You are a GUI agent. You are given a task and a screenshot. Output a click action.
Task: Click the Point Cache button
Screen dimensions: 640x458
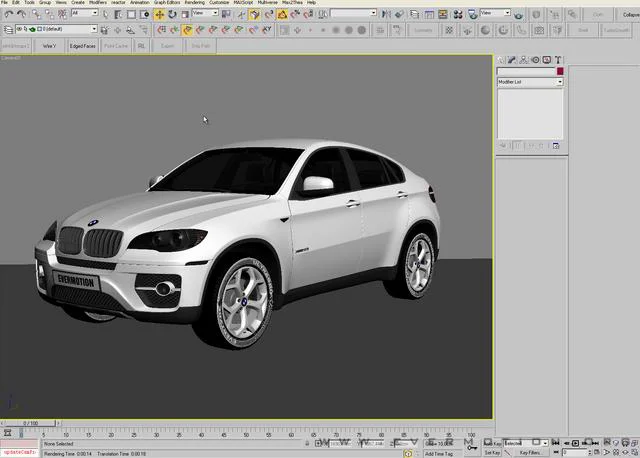(x=116, y=46)
